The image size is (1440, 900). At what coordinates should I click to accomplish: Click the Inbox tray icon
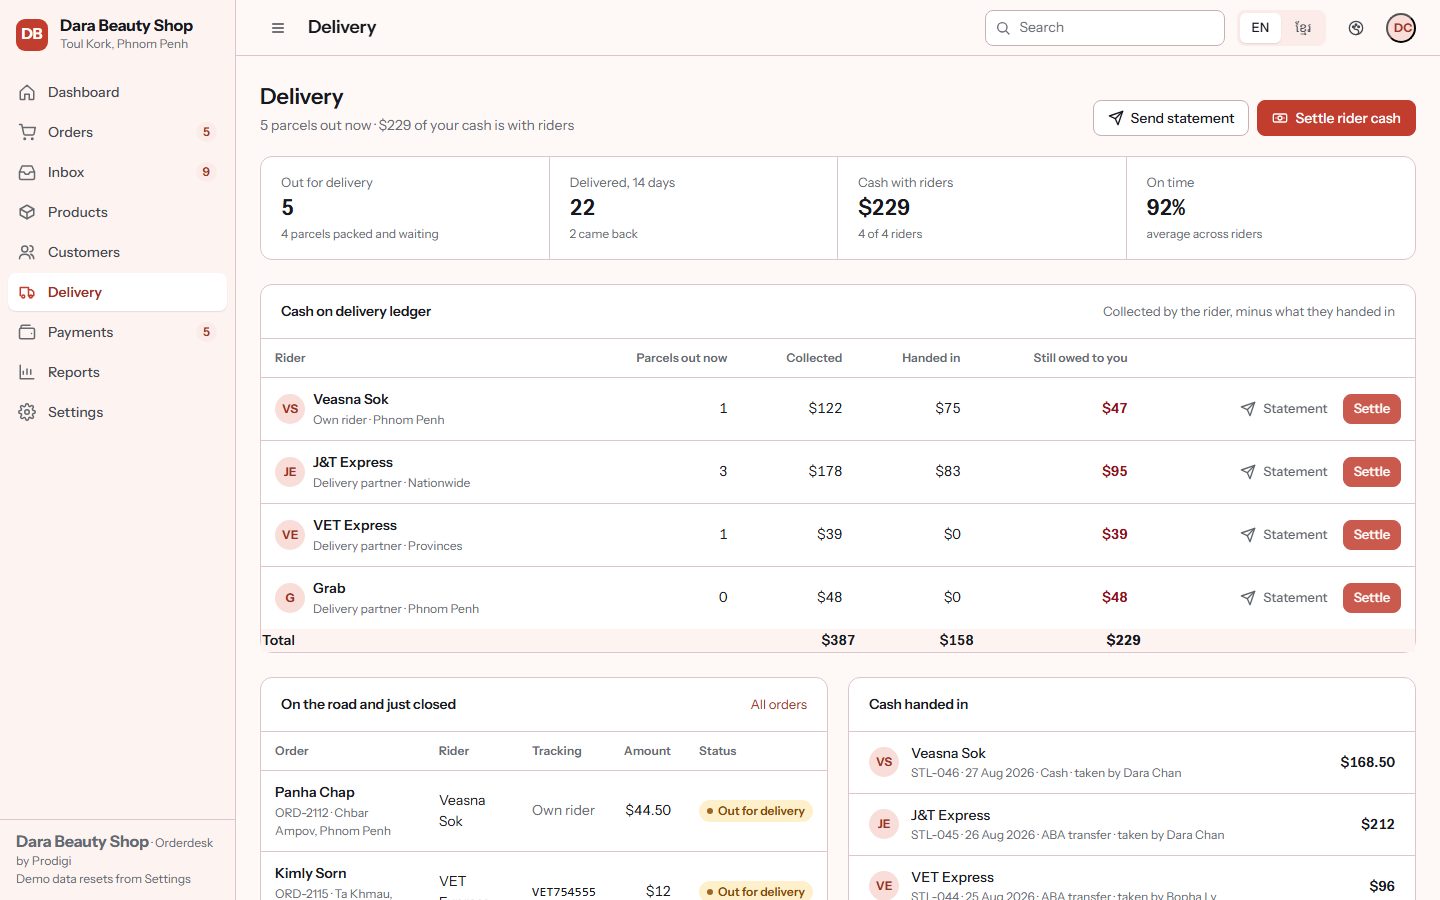point(27,172)
